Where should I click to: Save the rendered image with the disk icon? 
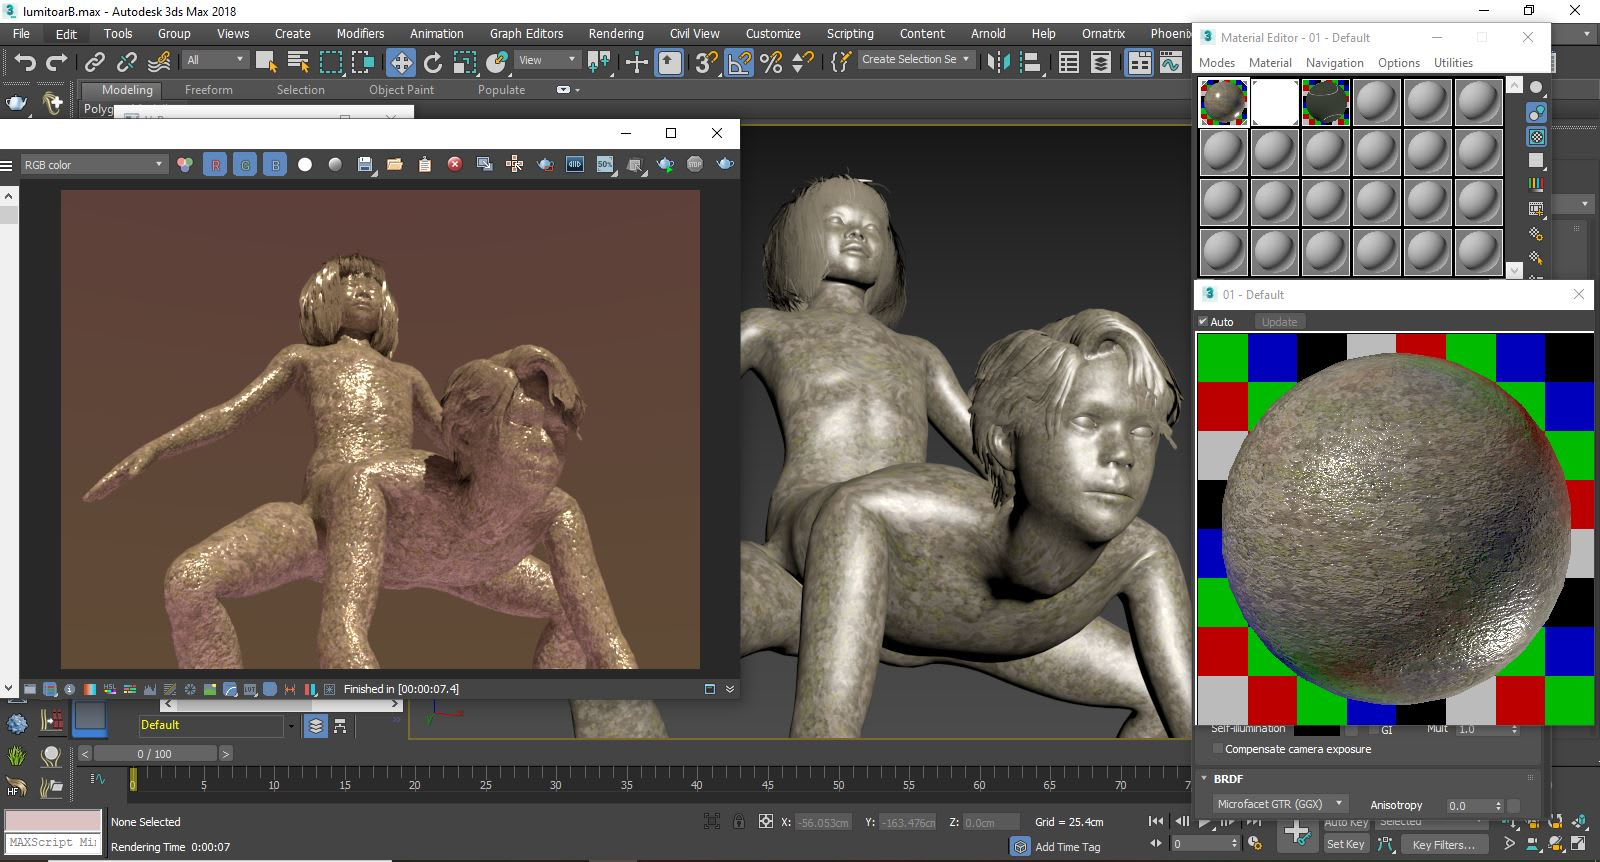point(365,164)
